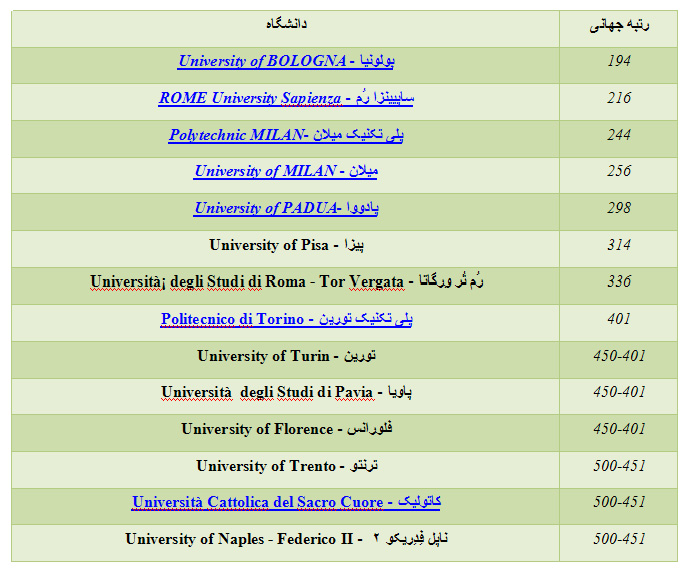Click the rank value 314
The height and width of the screenshot is (581, 692).
619,245
